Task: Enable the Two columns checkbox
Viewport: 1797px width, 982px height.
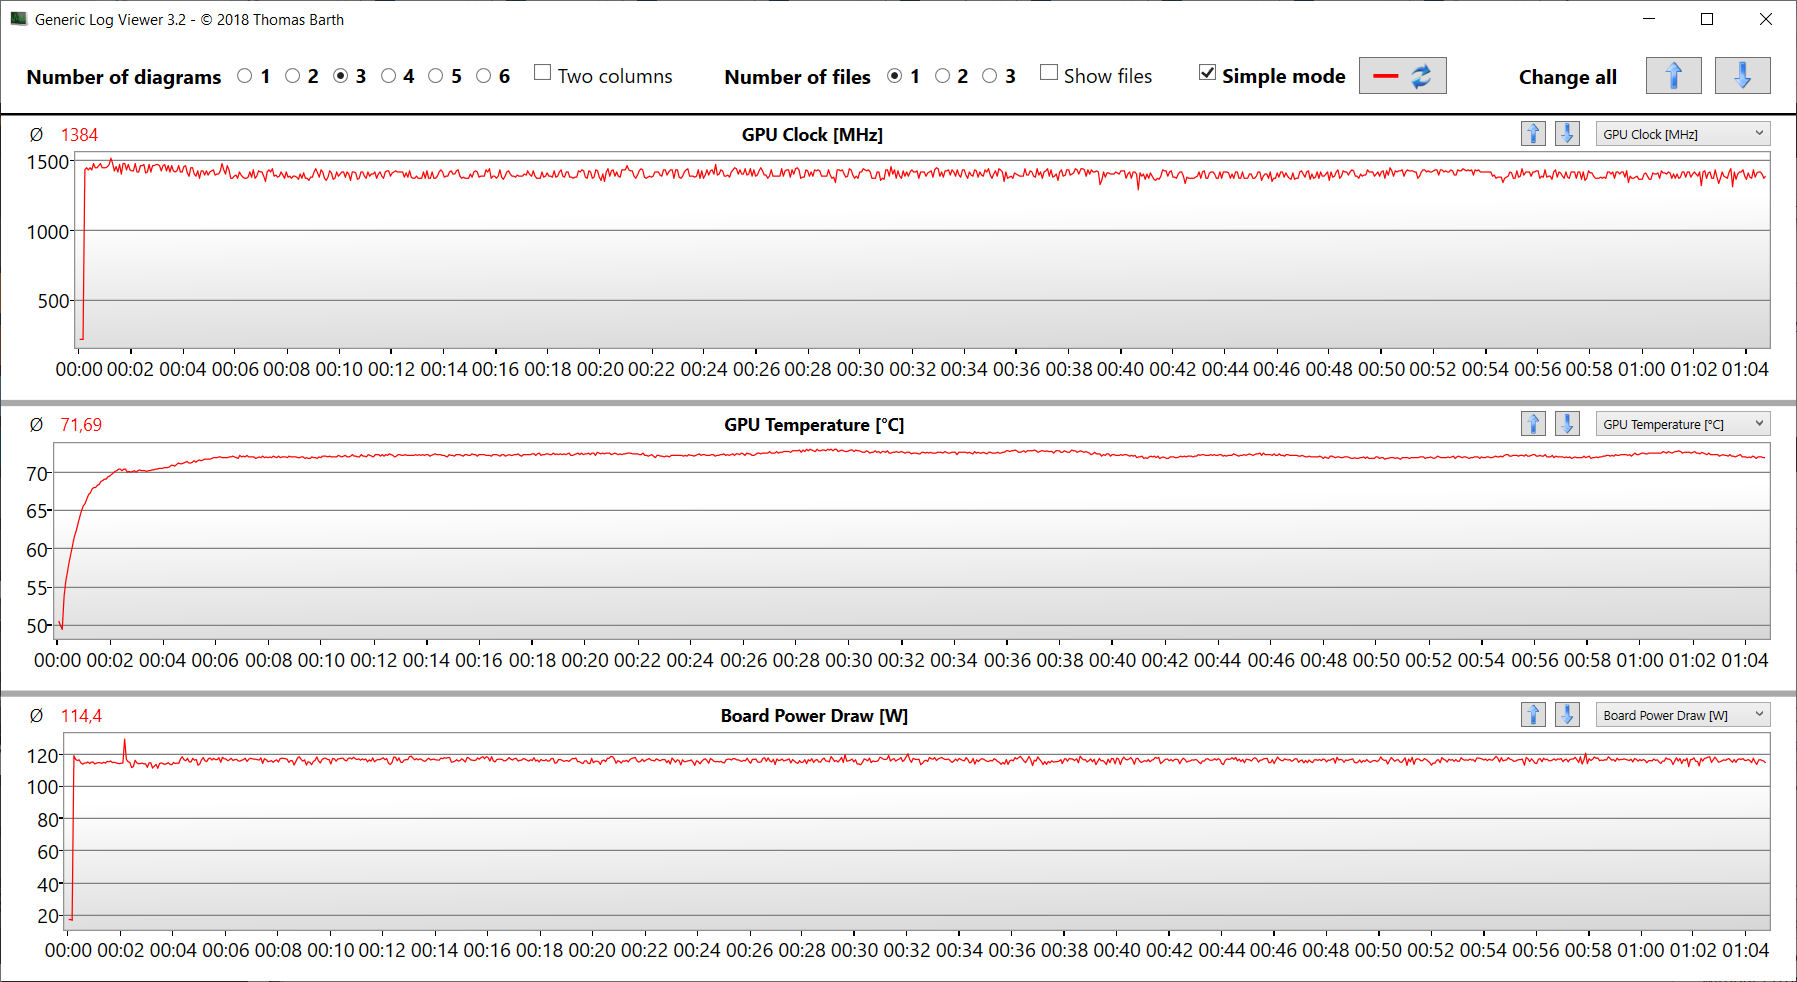Action: tap(543, 73)
